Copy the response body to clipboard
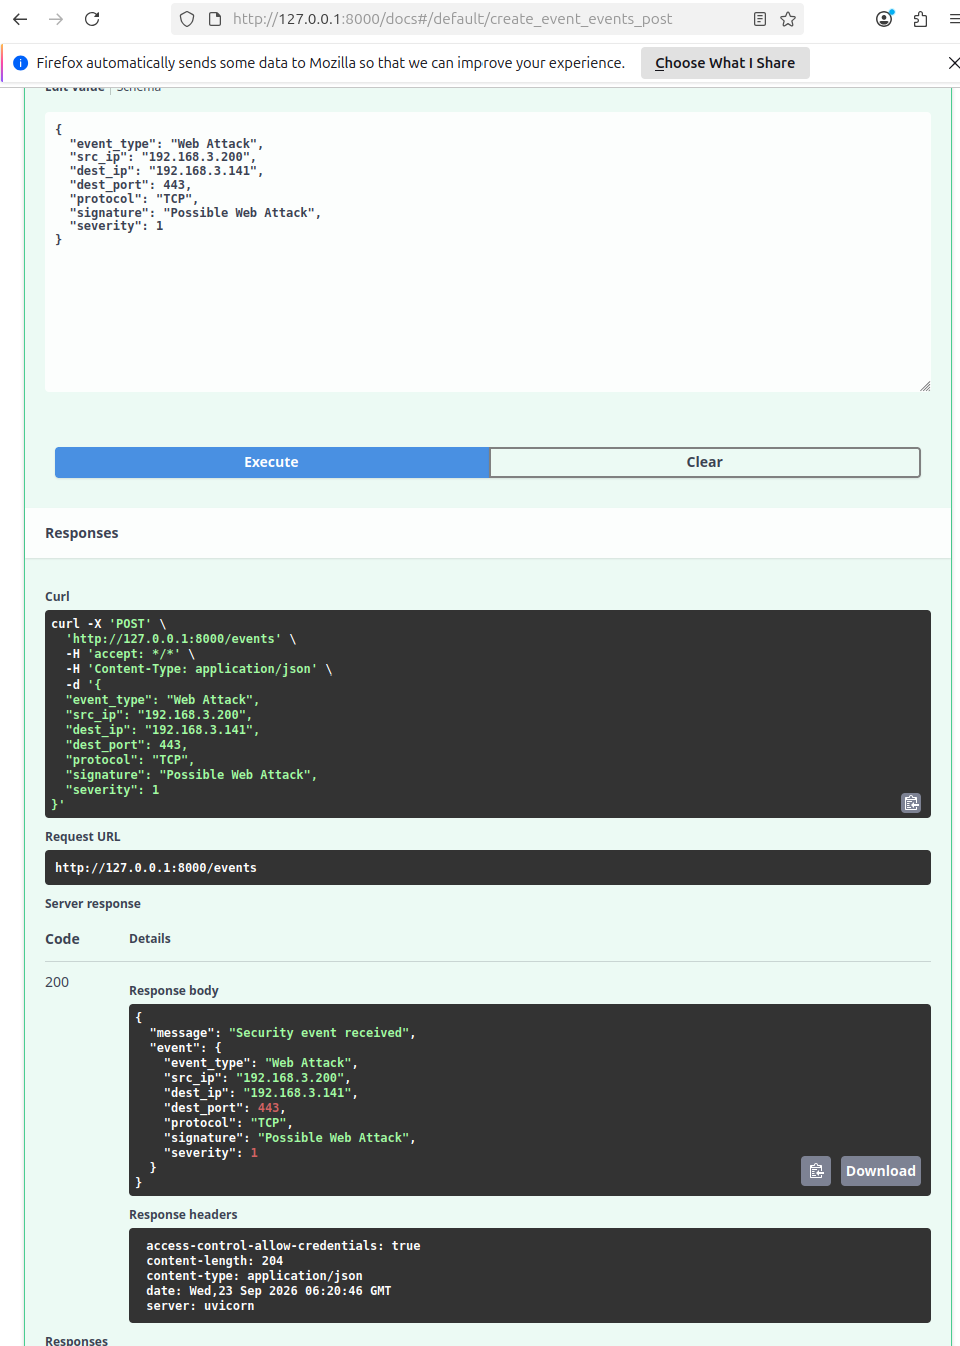 (x=816, y=1171)
